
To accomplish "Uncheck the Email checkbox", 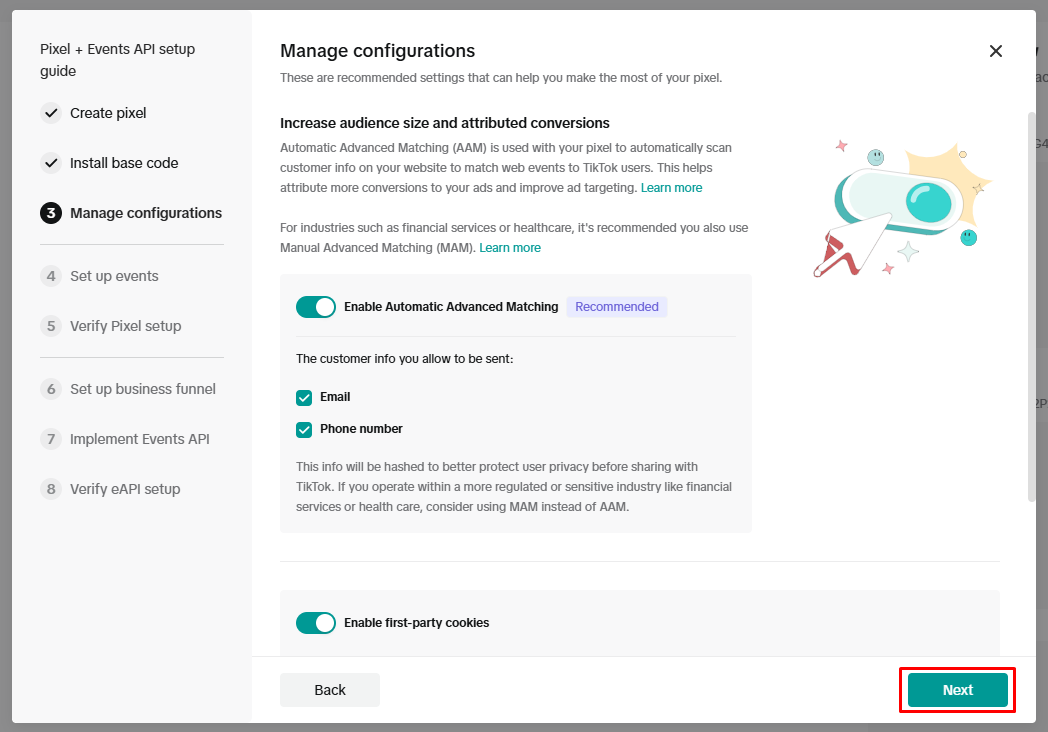I will (x=305, y=397).
